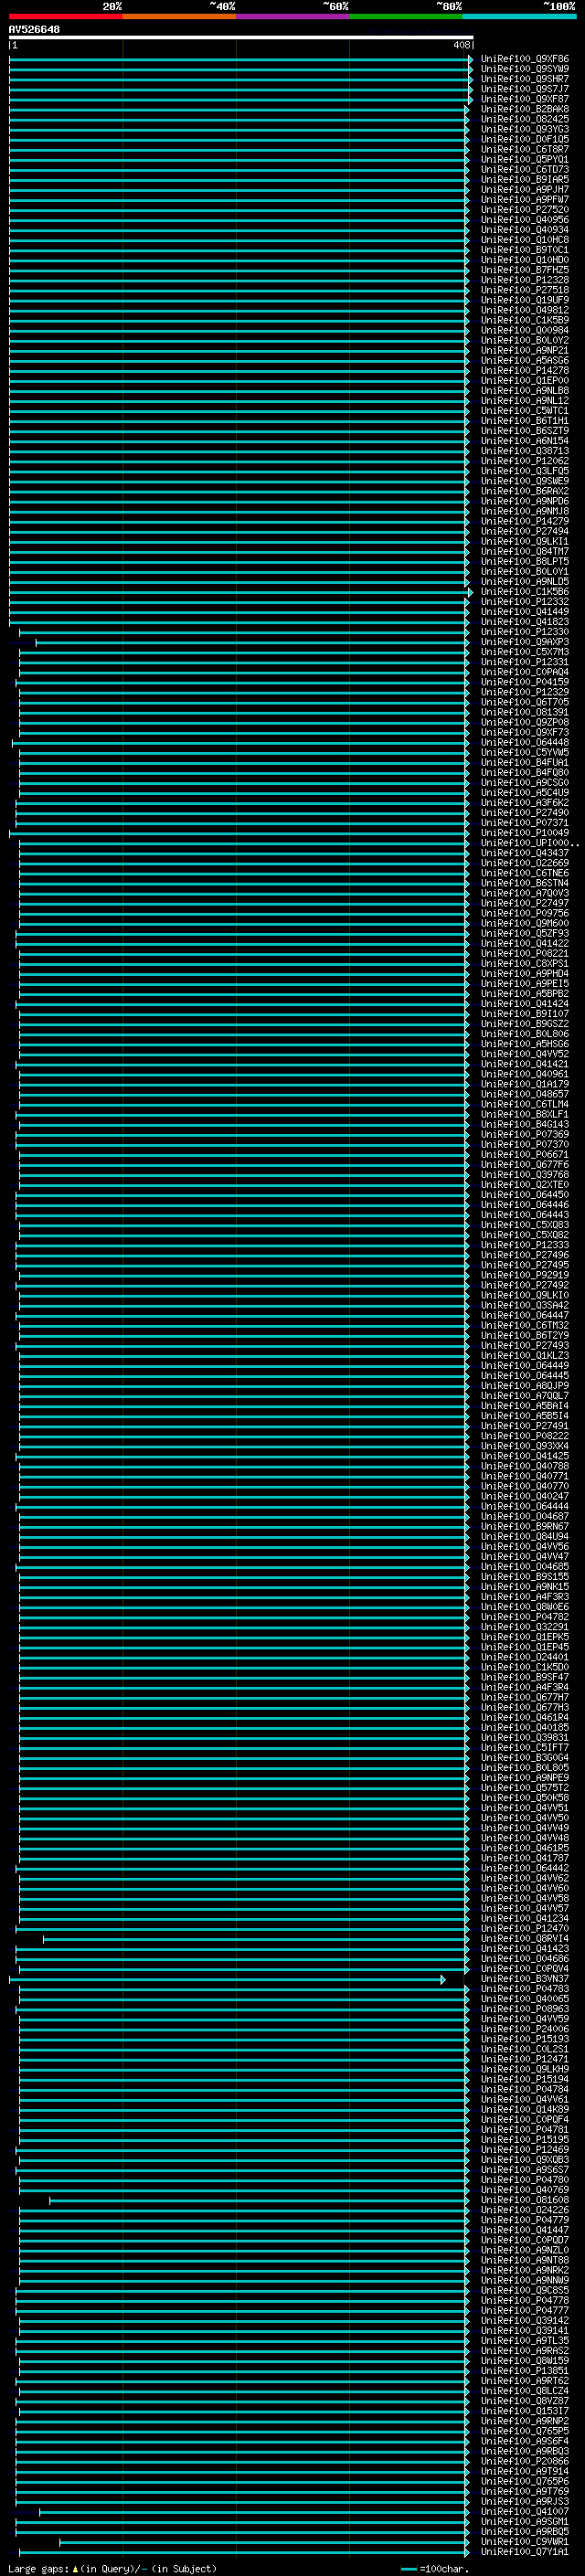Select hit label UniRef100_A5ASG6
The image size is (585, 2576).
524,360
